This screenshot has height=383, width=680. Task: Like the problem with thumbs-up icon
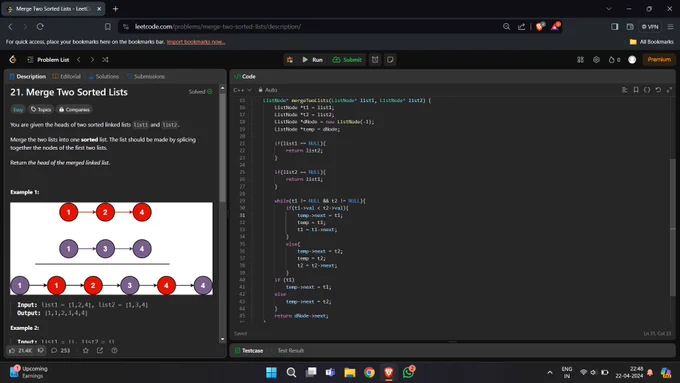pyautogui.click(x=21, y=350)
